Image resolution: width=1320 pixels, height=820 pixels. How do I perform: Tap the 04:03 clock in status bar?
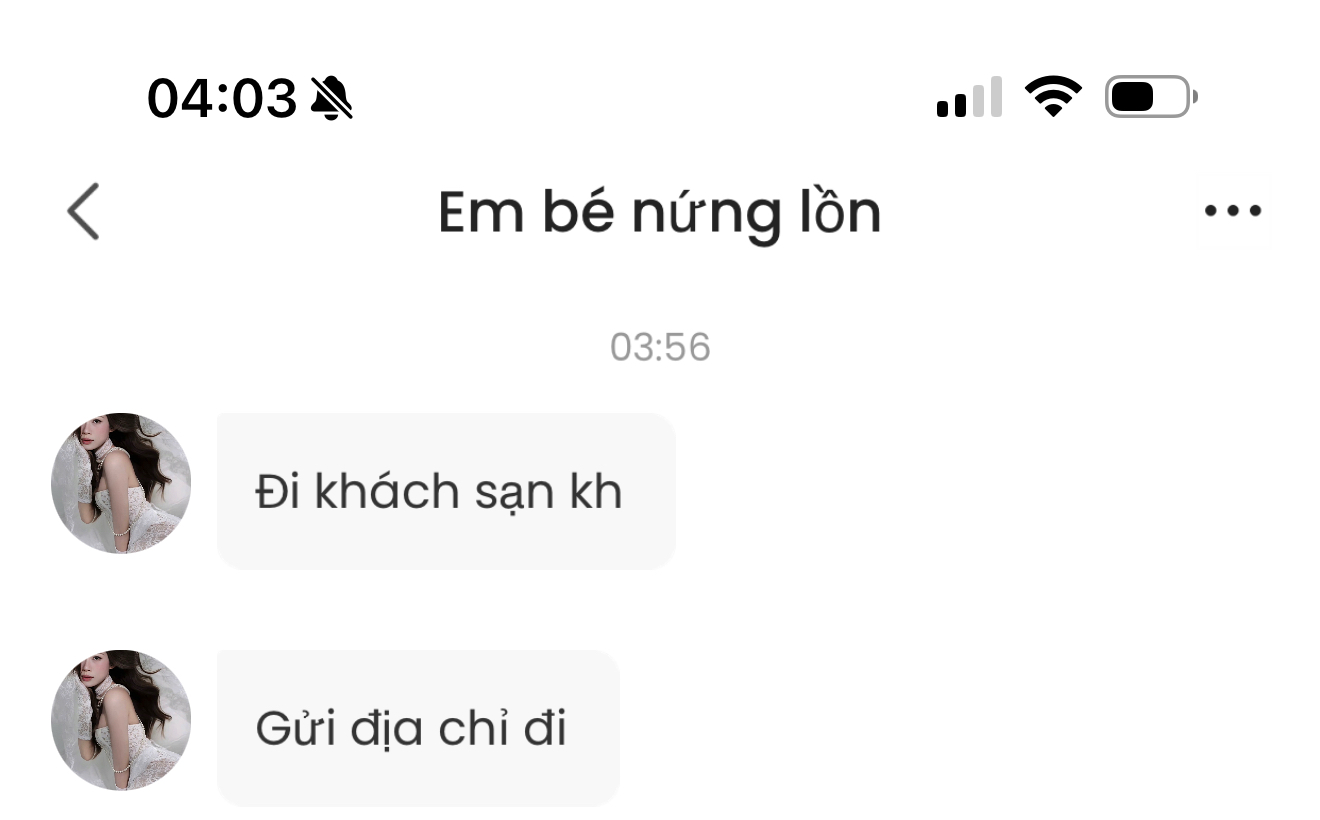click(x=222, y=99)
